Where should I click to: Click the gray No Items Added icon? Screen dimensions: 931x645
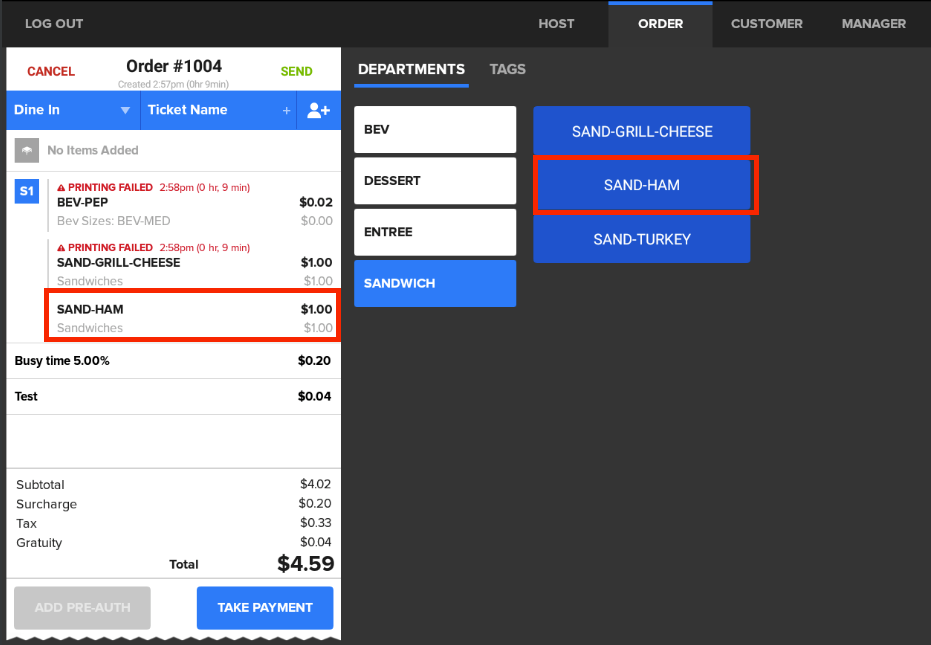click(x=27, y=150)
